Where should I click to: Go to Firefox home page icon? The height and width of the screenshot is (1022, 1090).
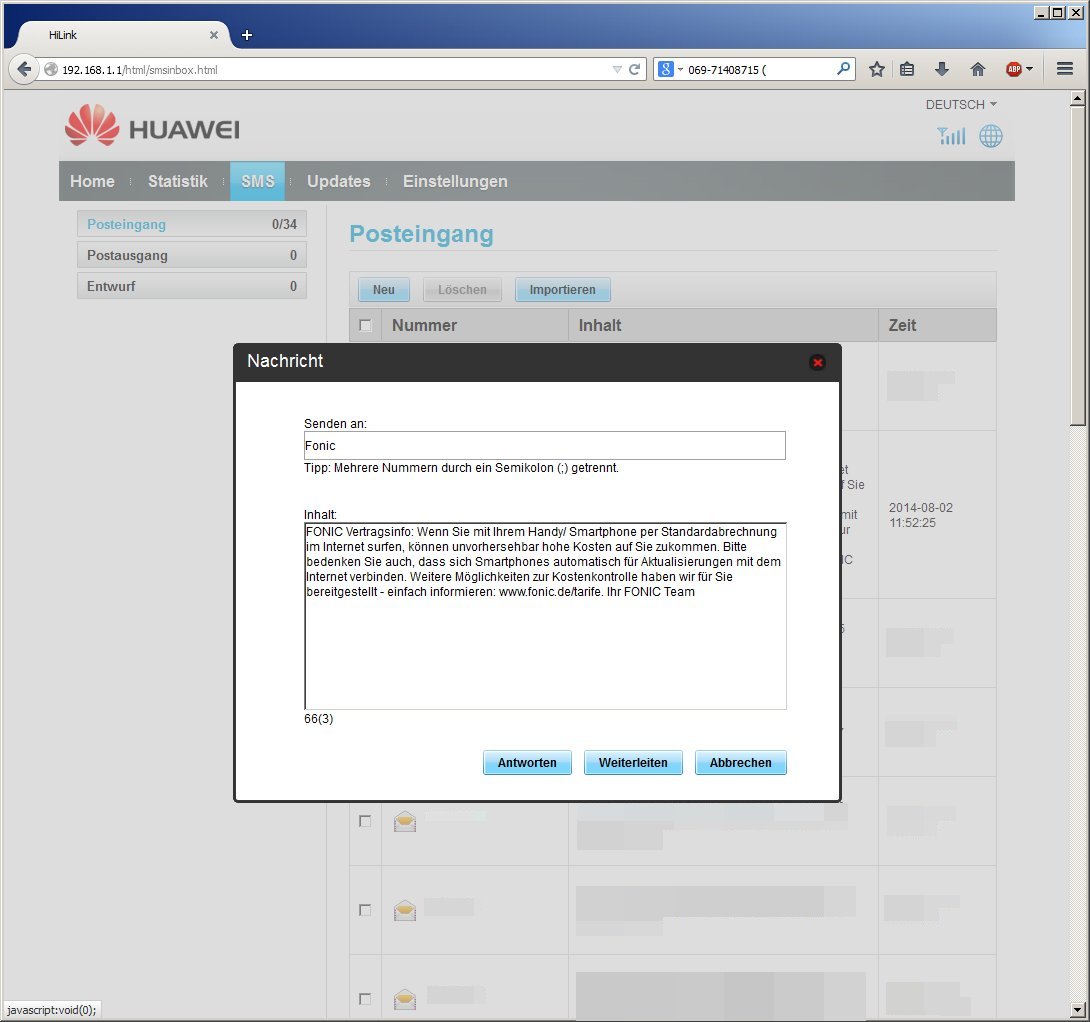977,69
